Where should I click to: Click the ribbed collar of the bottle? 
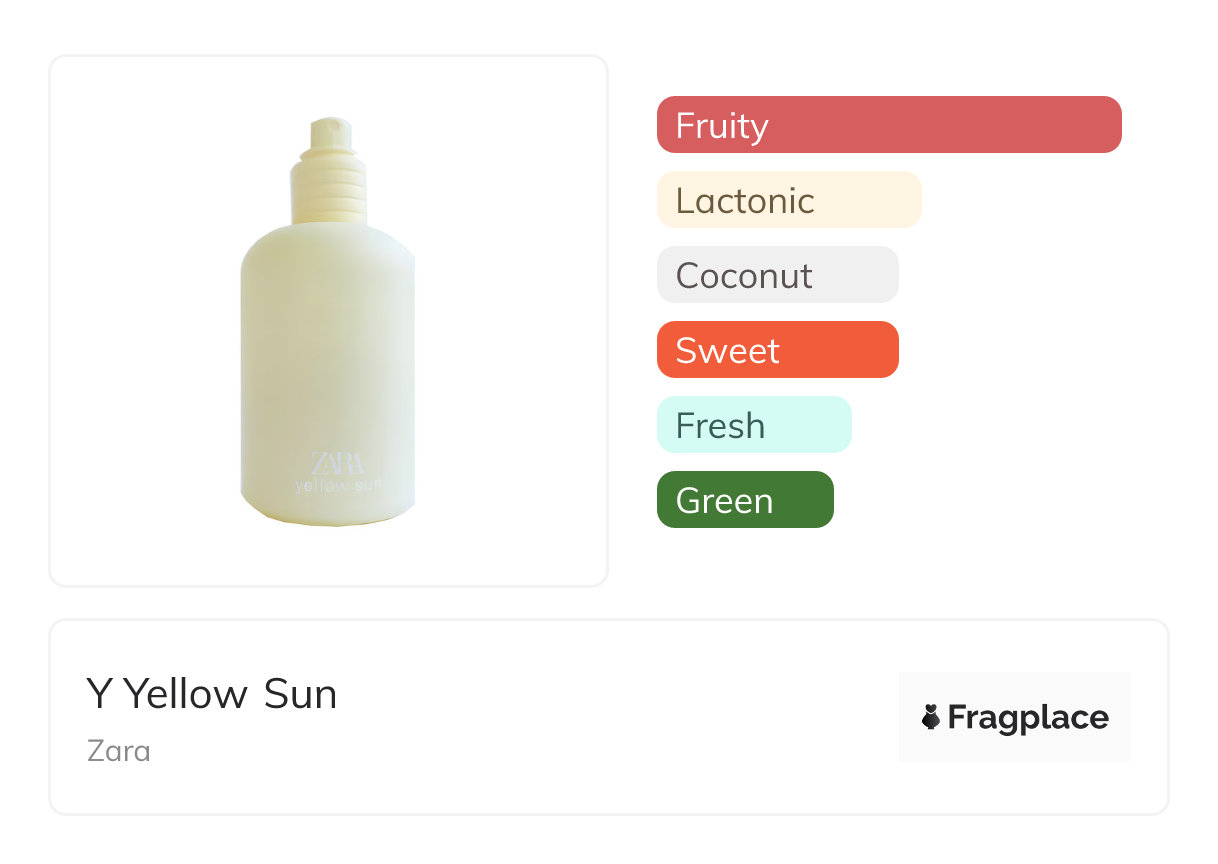(x=328, y=191)
